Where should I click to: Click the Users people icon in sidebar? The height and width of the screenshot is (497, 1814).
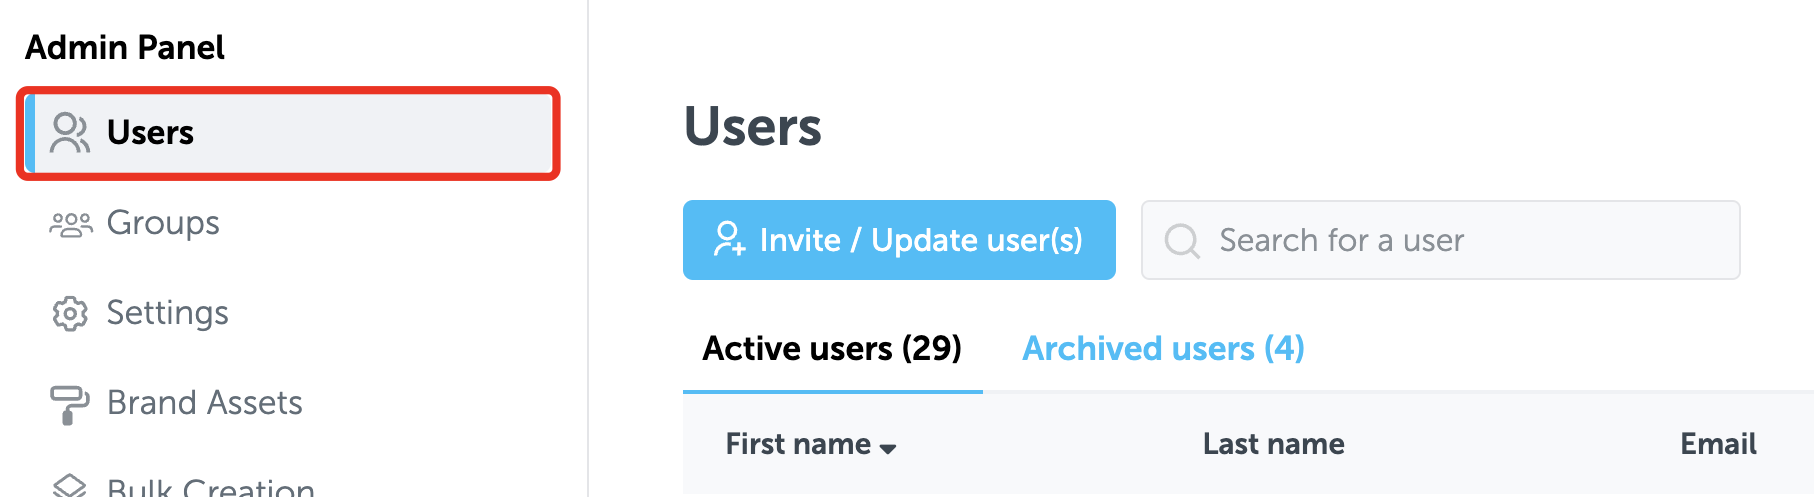point(70,133)
